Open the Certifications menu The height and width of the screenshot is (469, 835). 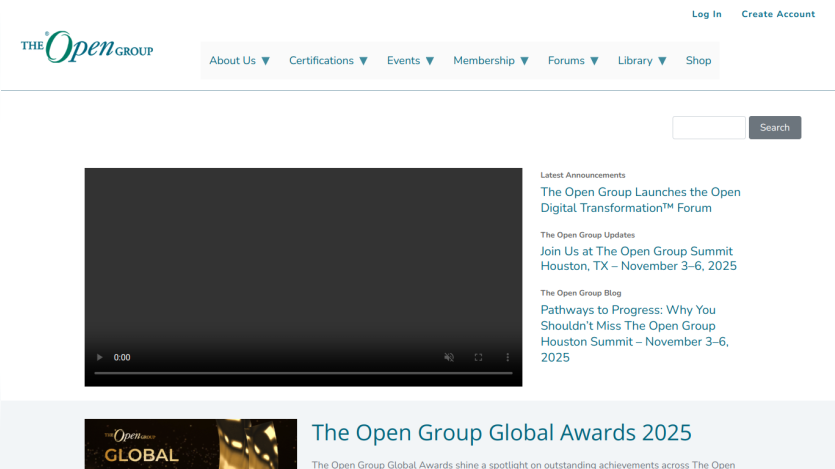point(321,61)
